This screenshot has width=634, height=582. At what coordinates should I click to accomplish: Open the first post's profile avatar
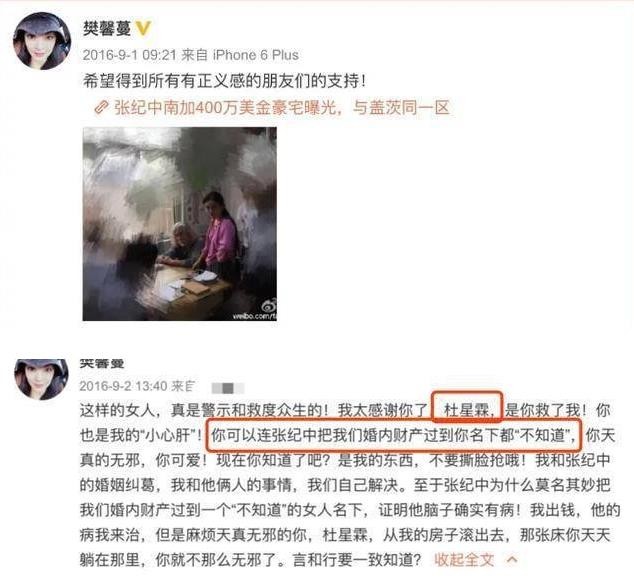pos(42,41)
